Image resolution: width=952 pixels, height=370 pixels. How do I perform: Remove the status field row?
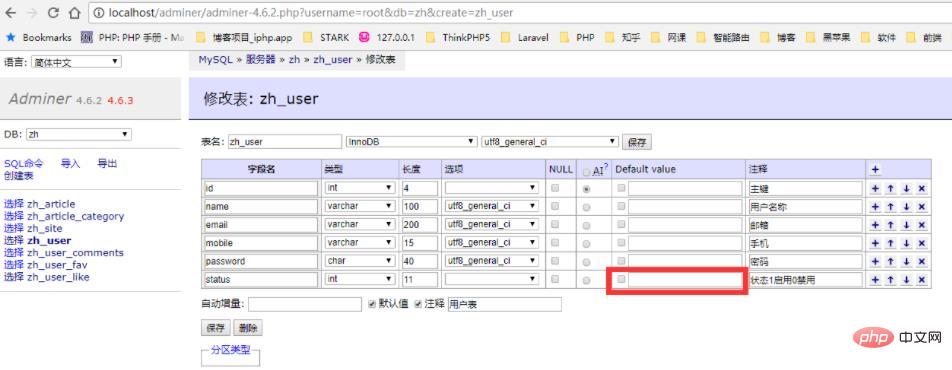point(922,280)
